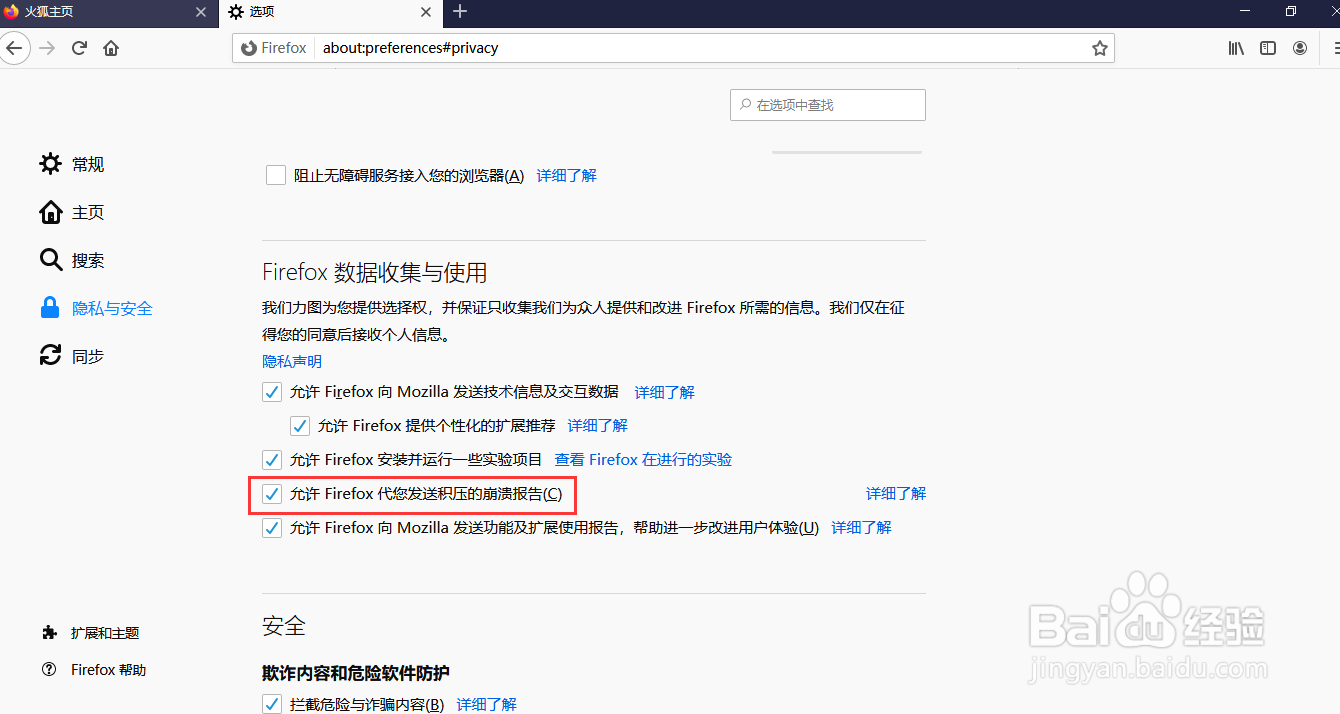The image size is (1340, 714).
Task: Uncheck 允许 Firefox 向 Mozilla 发送技术信息及交互数据
Action: [x=272, y=392]
